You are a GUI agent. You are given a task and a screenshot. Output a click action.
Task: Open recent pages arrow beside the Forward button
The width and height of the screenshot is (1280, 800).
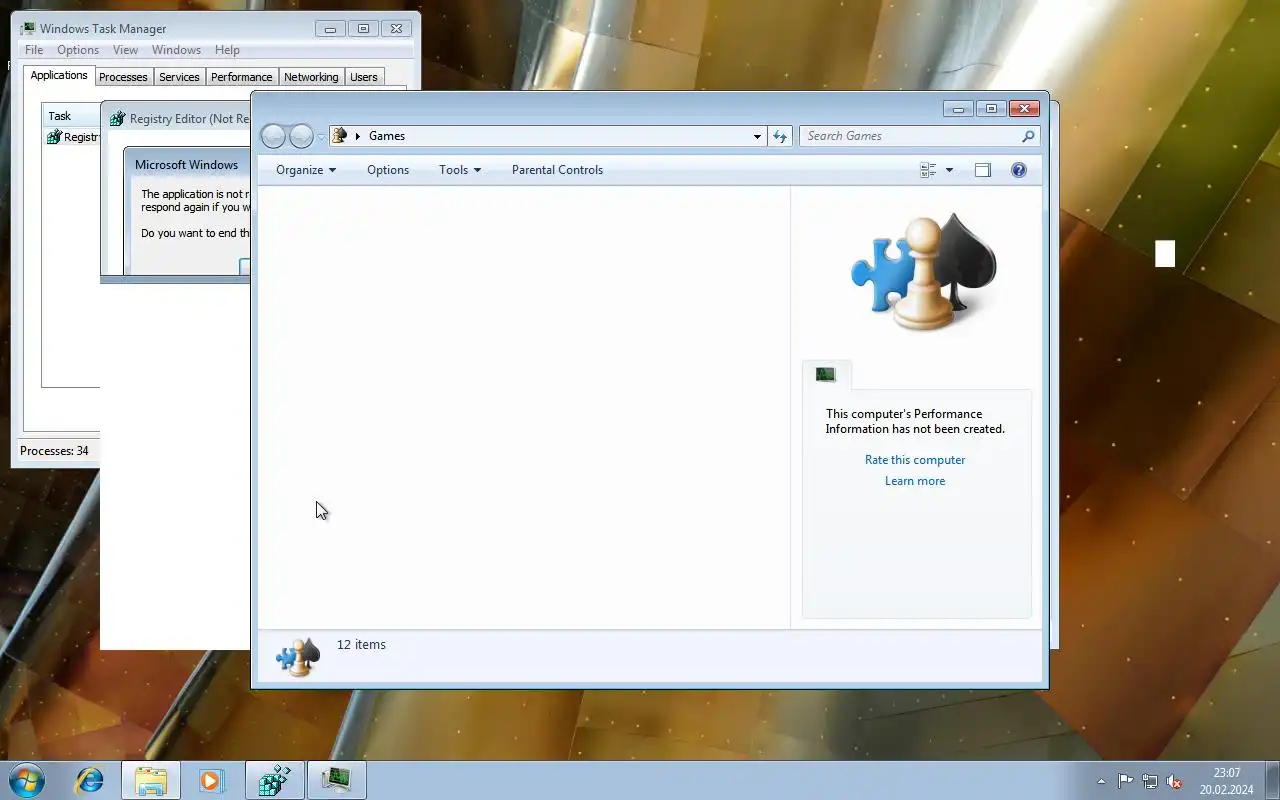(321, 137)
